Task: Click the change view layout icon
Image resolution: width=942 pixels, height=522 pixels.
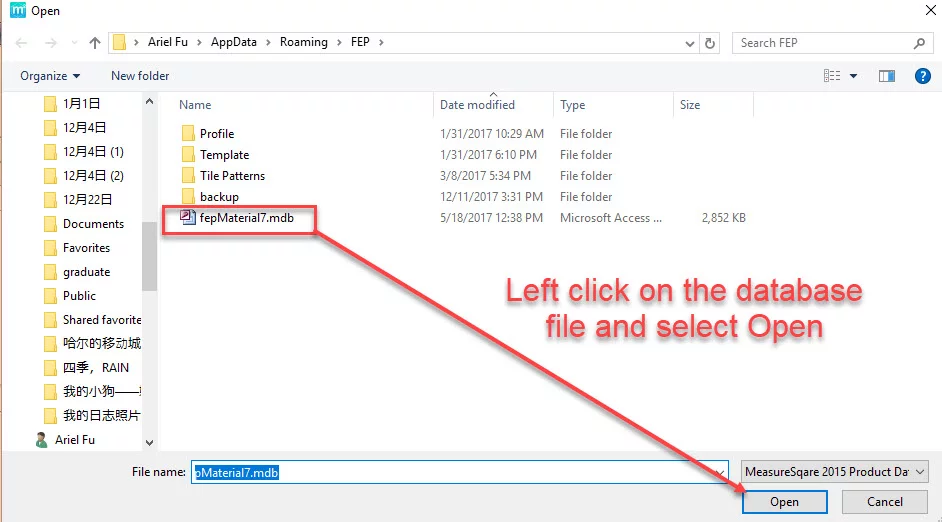Action: click(x=831, y=76)
